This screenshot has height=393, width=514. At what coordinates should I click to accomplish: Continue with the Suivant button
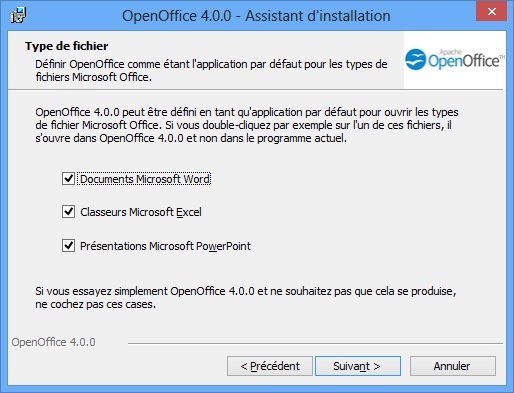click(x=358, y=366)
